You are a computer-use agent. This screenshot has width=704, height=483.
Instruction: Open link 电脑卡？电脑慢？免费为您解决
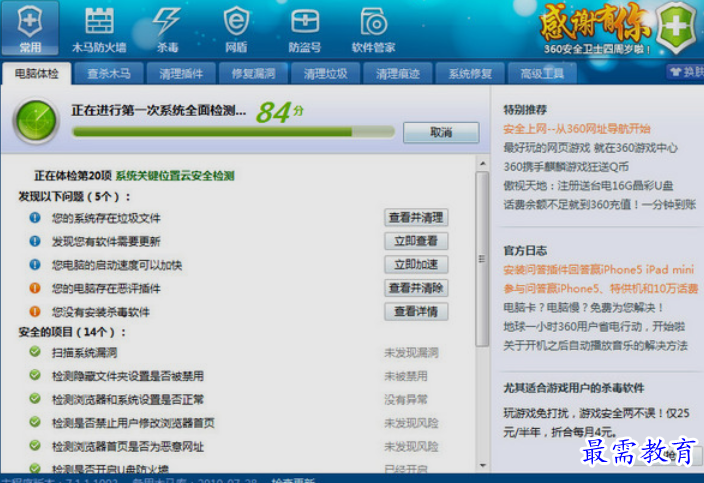point(583,307)
